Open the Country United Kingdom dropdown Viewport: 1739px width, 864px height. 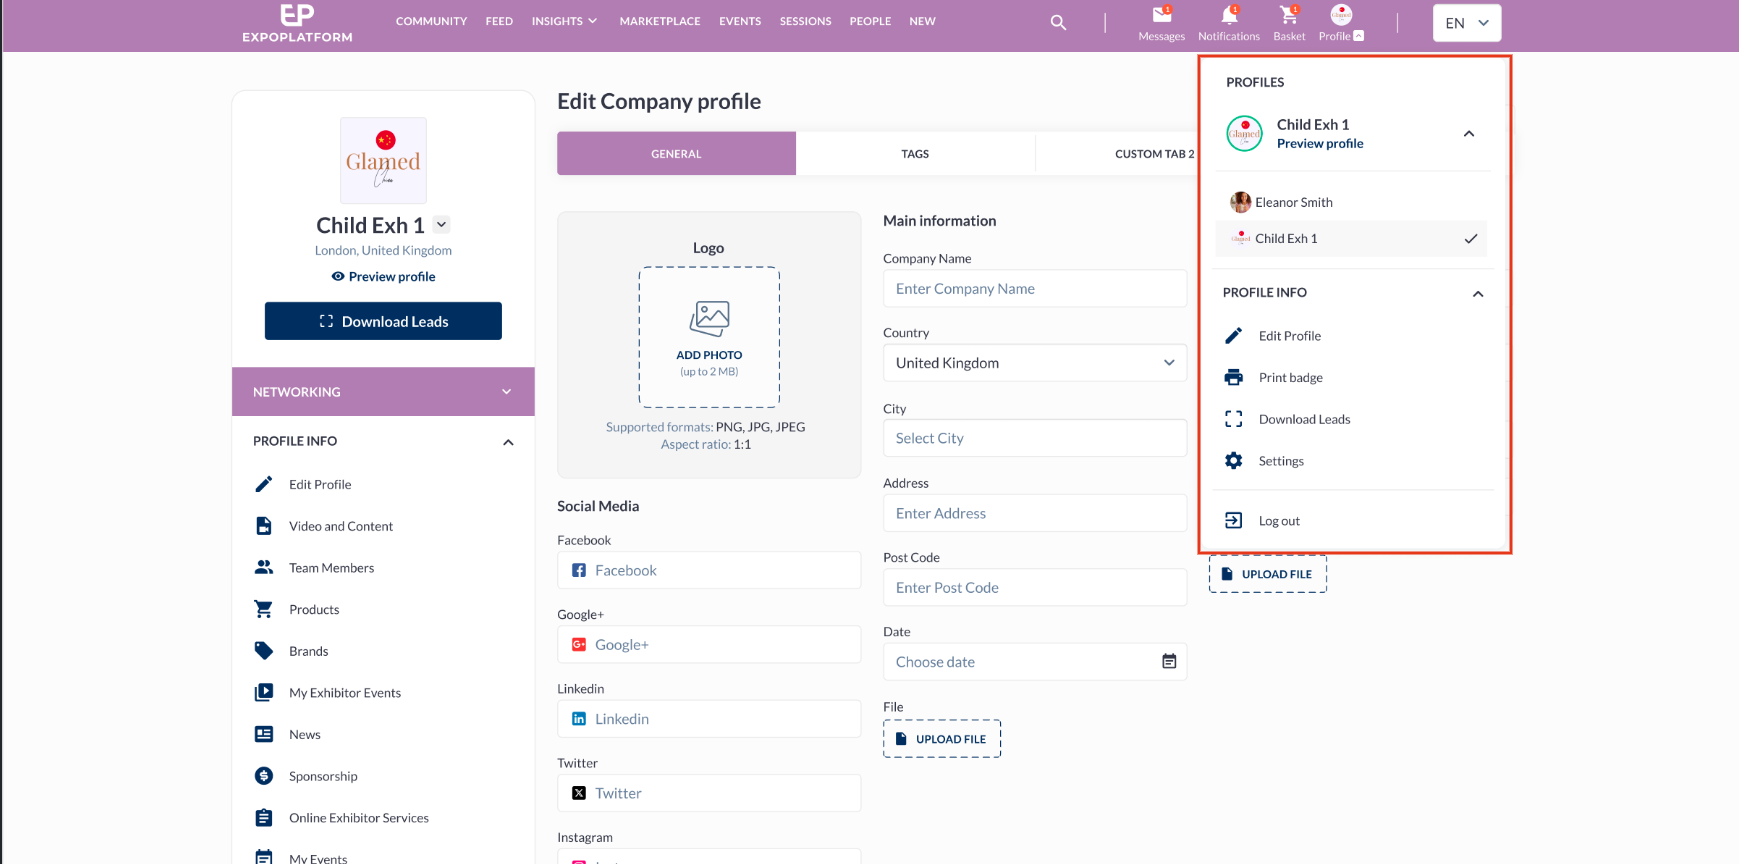click(x=1035, y=363)
